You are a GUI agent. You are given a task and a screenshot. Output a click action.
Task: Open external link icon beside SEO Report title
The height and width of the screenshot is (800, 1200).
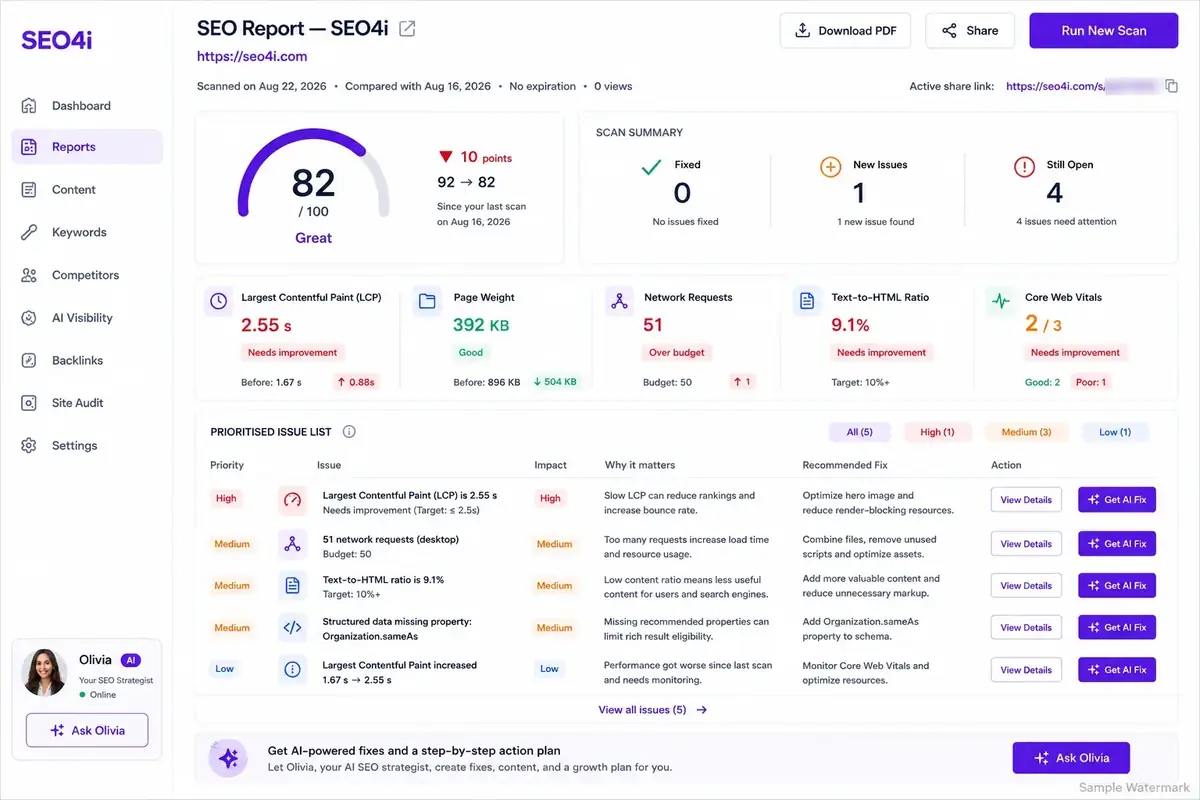click(x=407, y=29)
